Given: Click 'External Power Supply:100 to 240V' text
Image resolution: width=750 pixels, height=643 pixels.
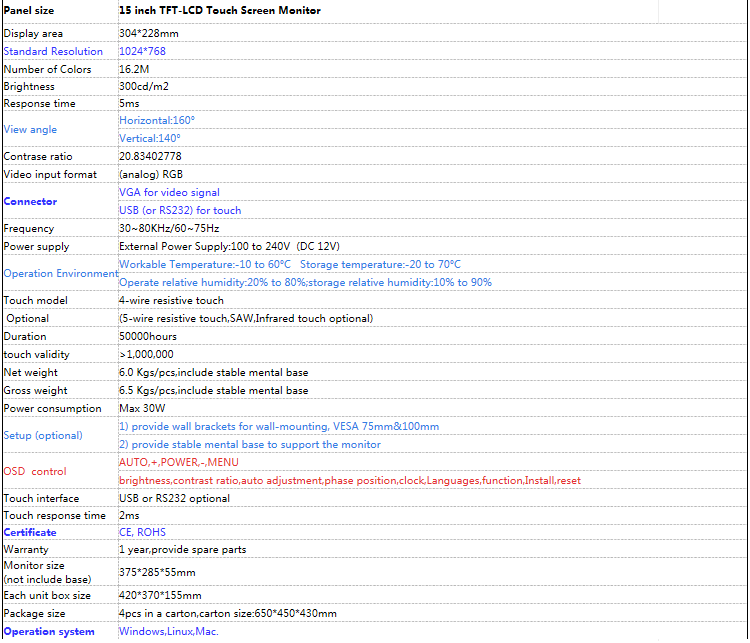Looking at the screenshot, I should point(205,247).
